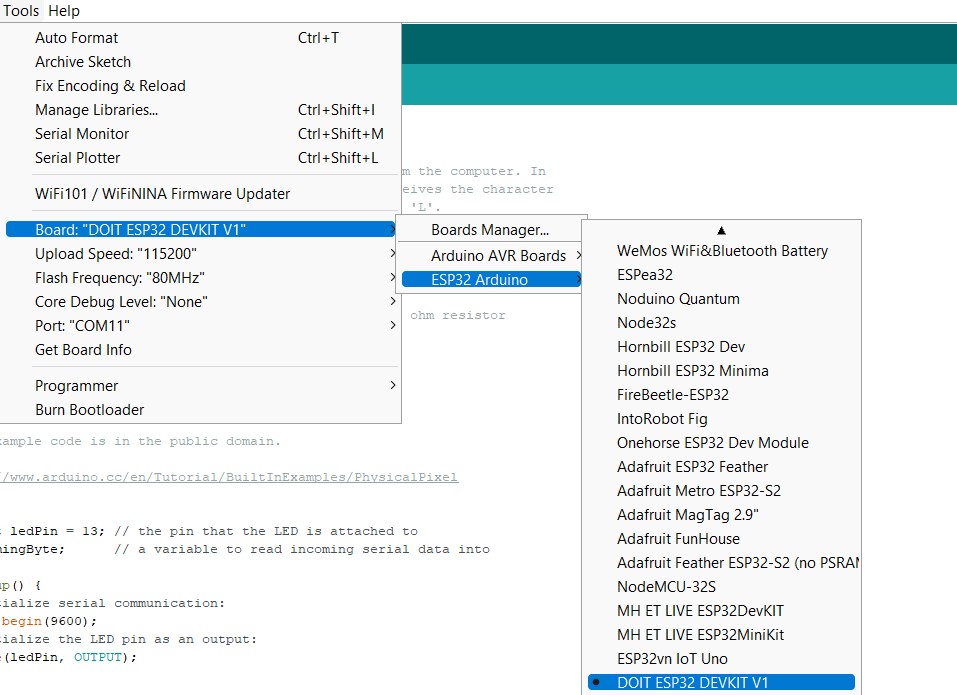Open the Arduino AVR Boards submenu

[490, 255]
